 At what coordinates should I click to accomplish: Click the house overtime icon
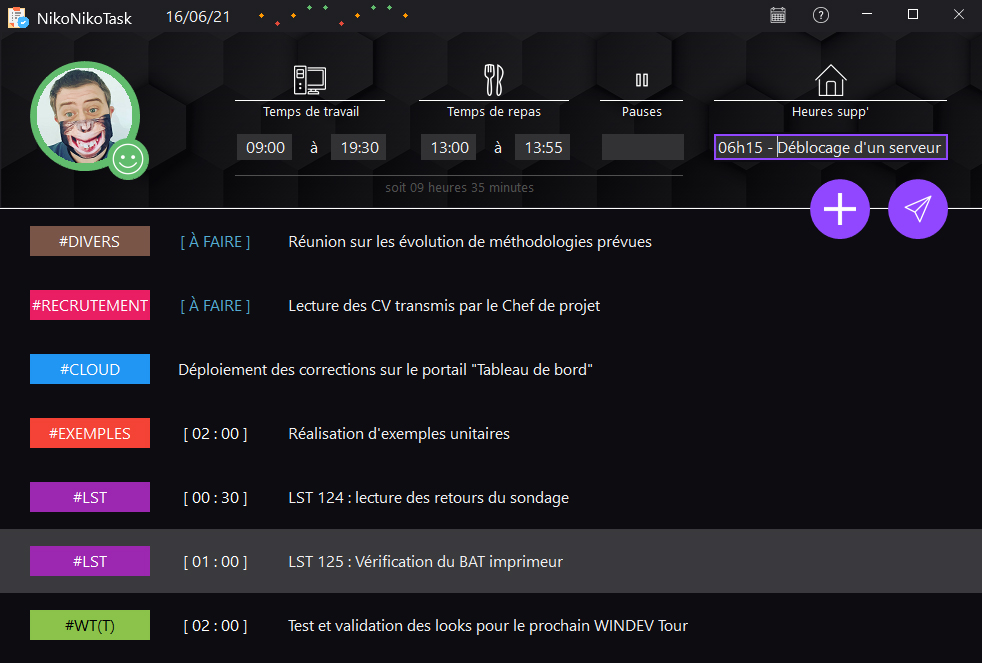830,79
